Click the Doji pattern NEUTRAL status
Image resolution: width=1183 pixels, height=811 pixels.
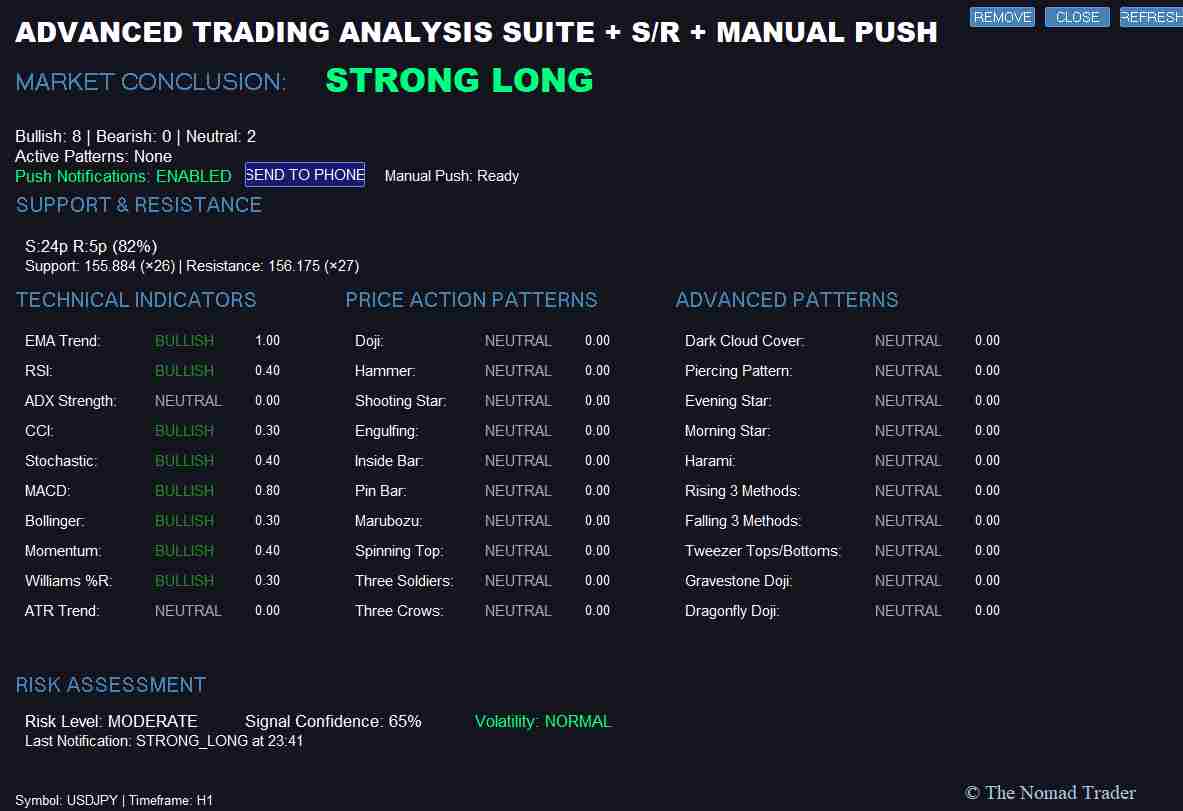click(x=518, y=340)
